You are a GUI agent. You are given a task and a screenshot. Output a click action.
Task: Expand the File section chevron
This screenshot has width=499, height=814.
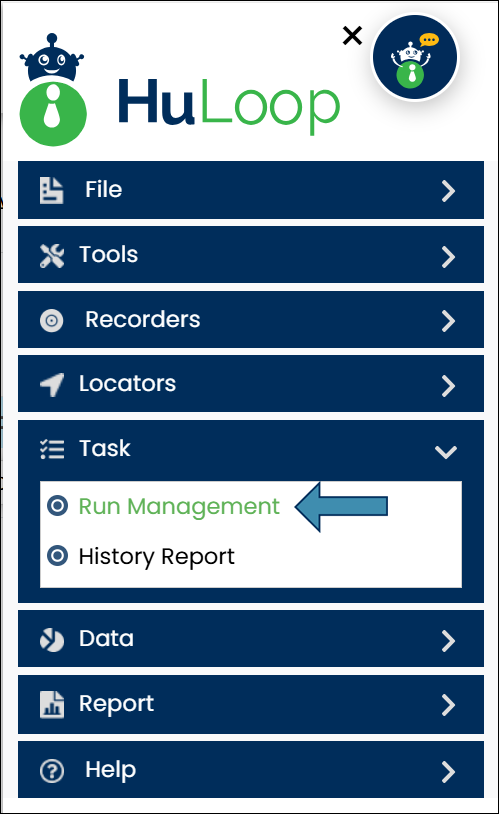[448, 191]
